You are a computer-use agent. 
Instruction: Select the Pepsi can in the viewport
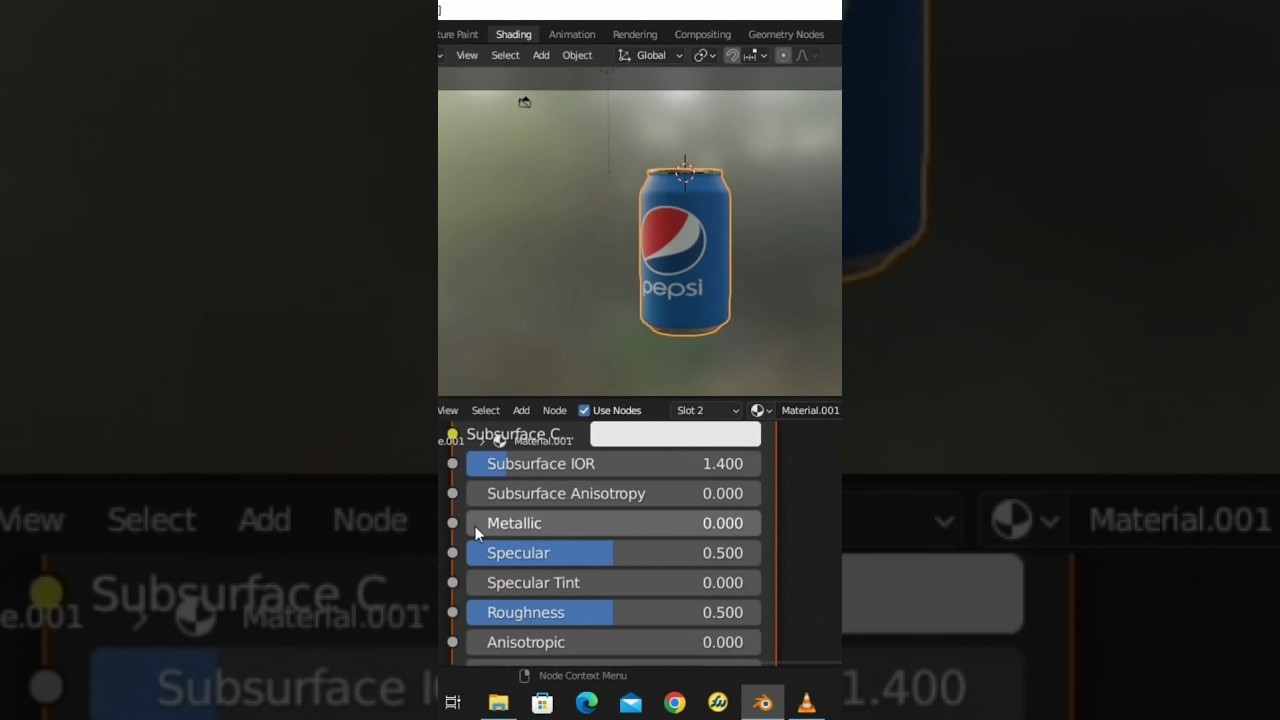[x=685, y=250]
